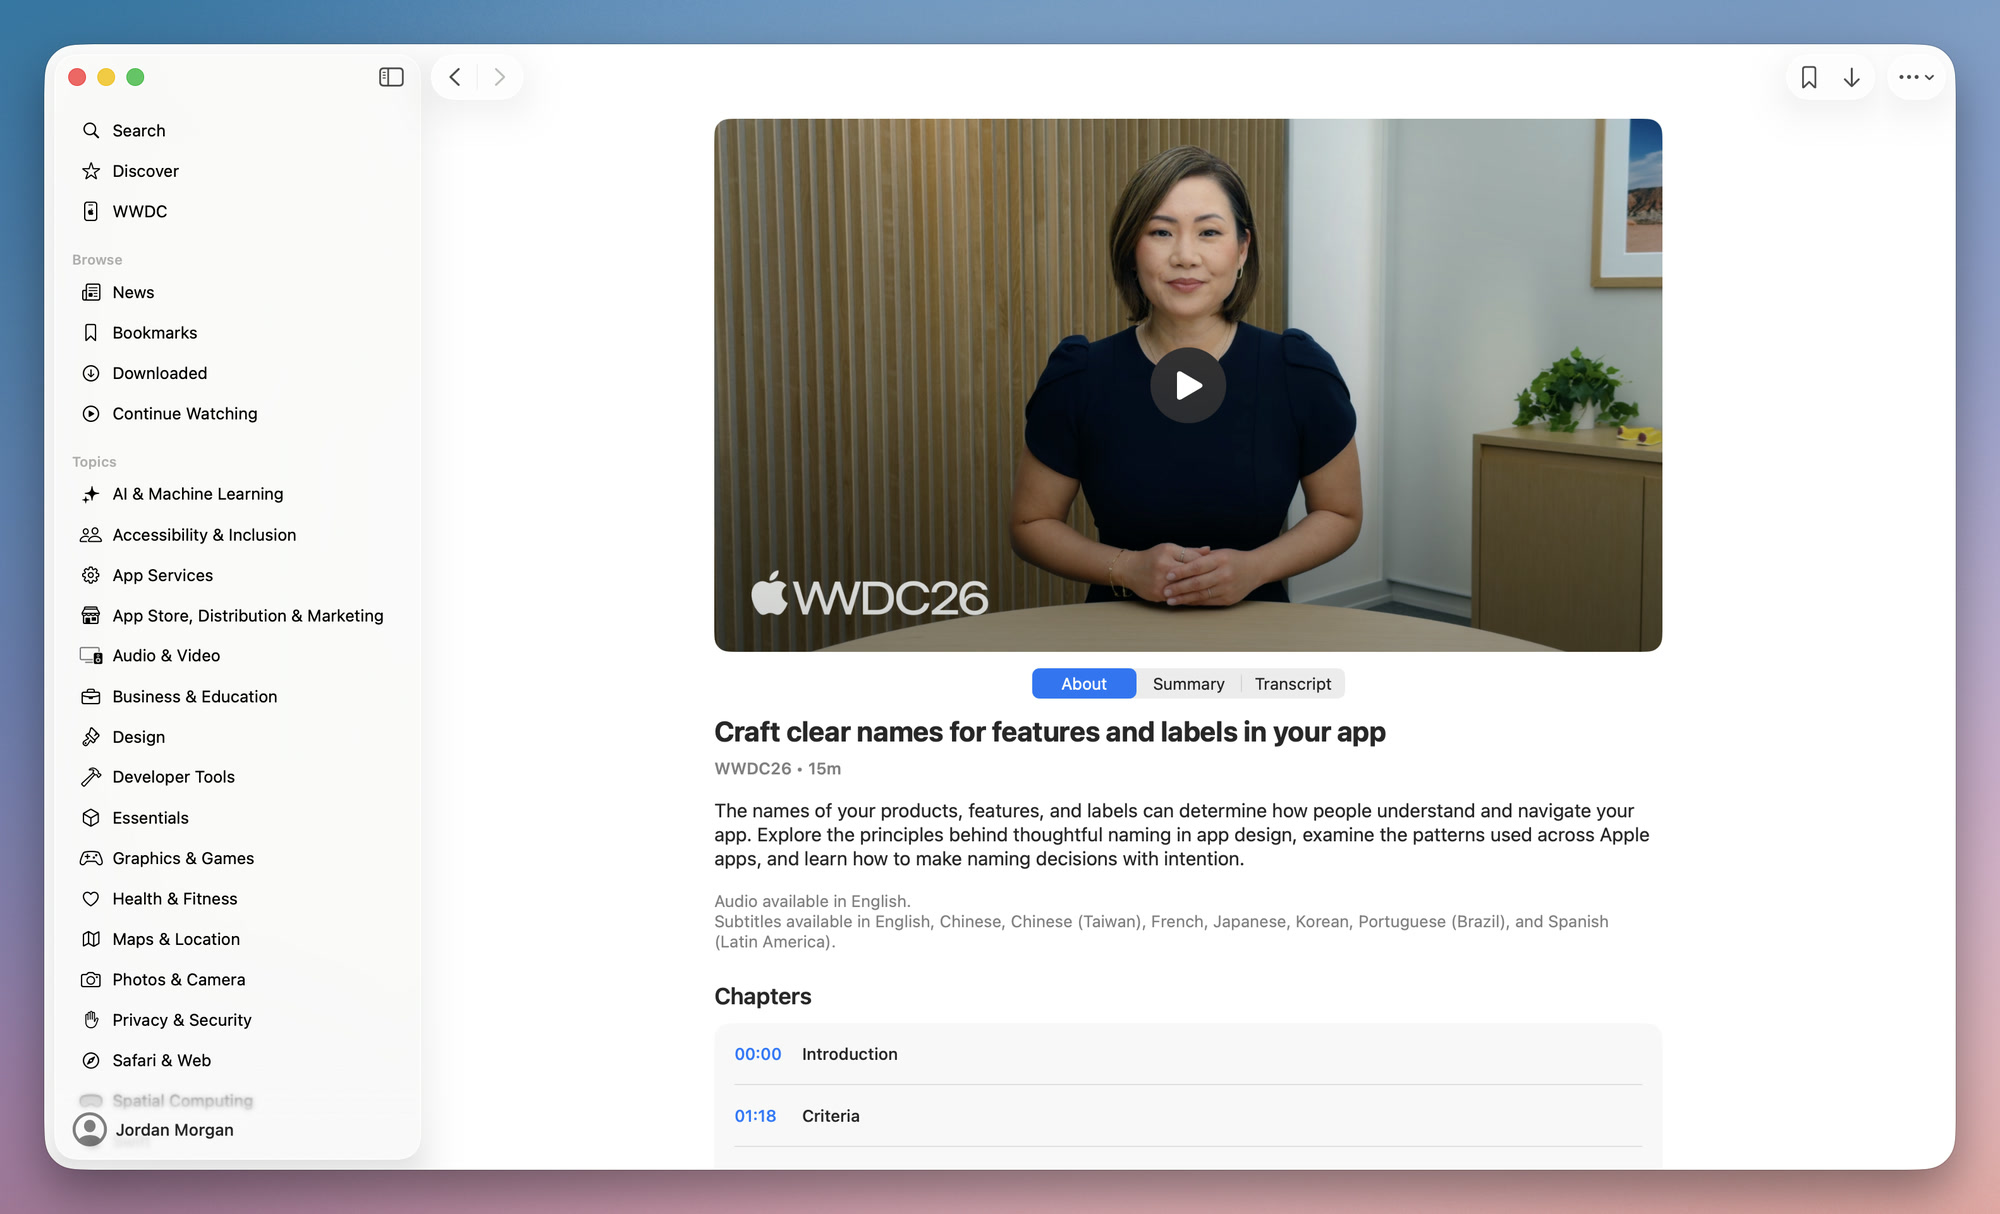Go back with the left chevron
The width and height of the screenshot is (2000, 1214).
tap(455, 77)
